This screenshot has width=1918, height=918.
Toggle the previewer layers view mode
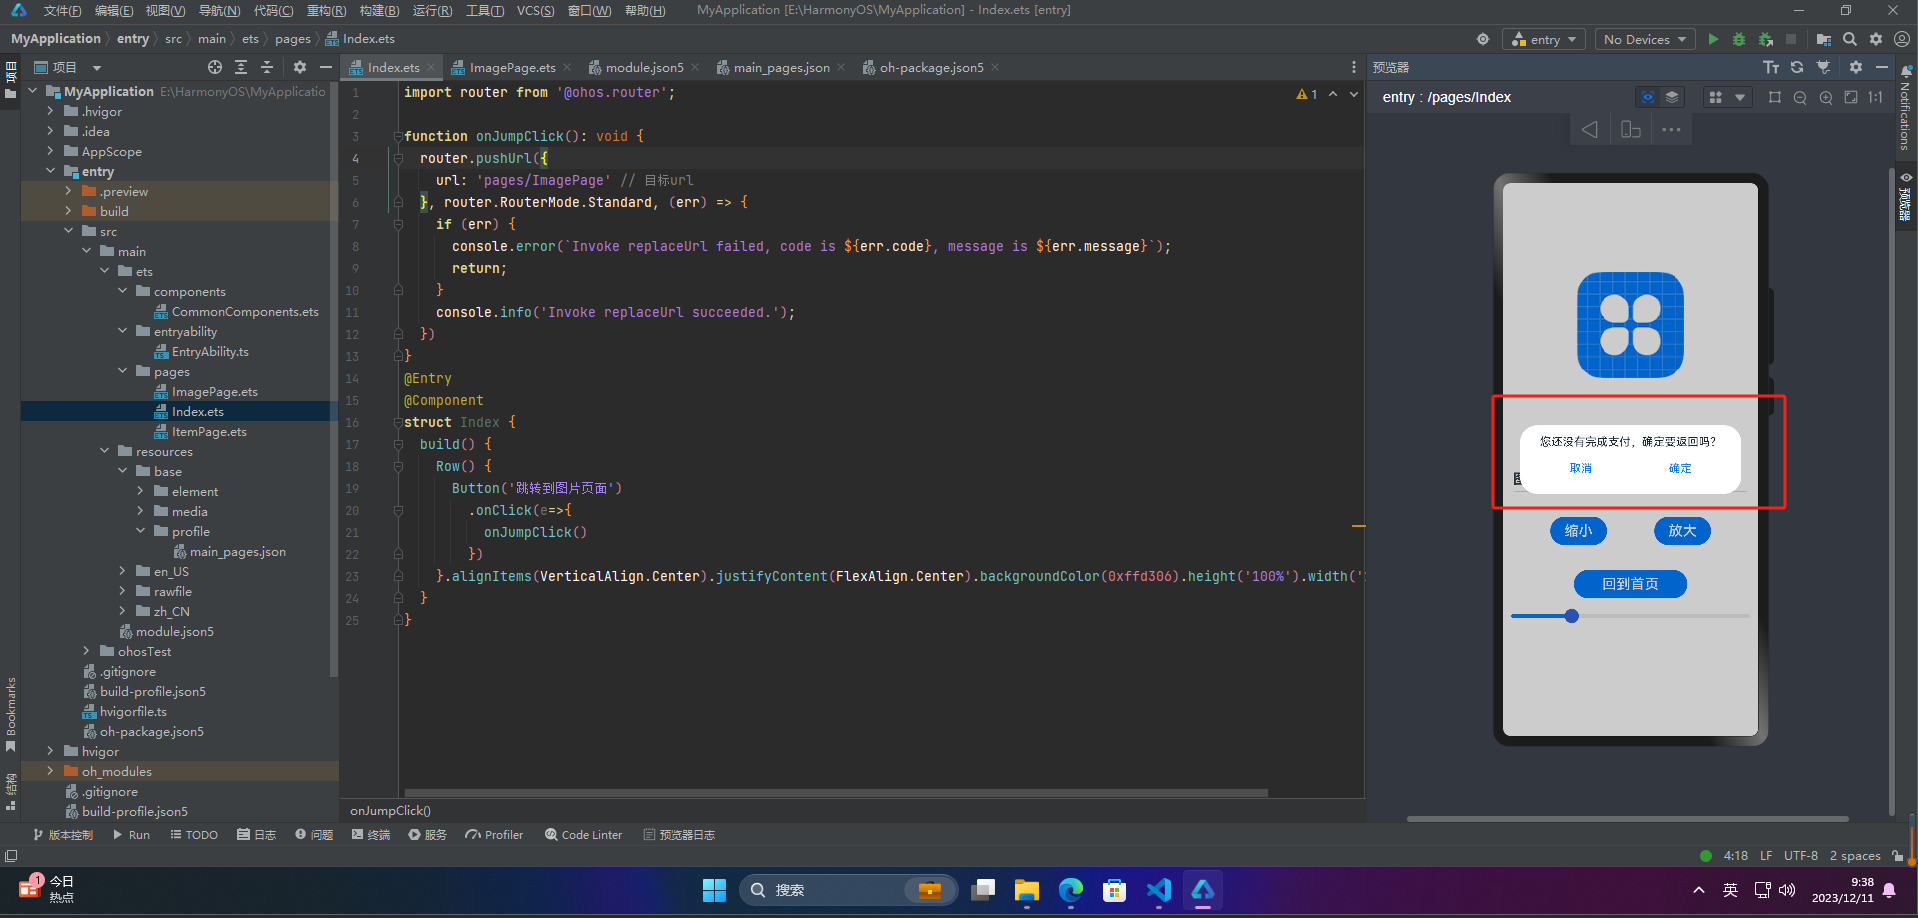(1672, 97)
